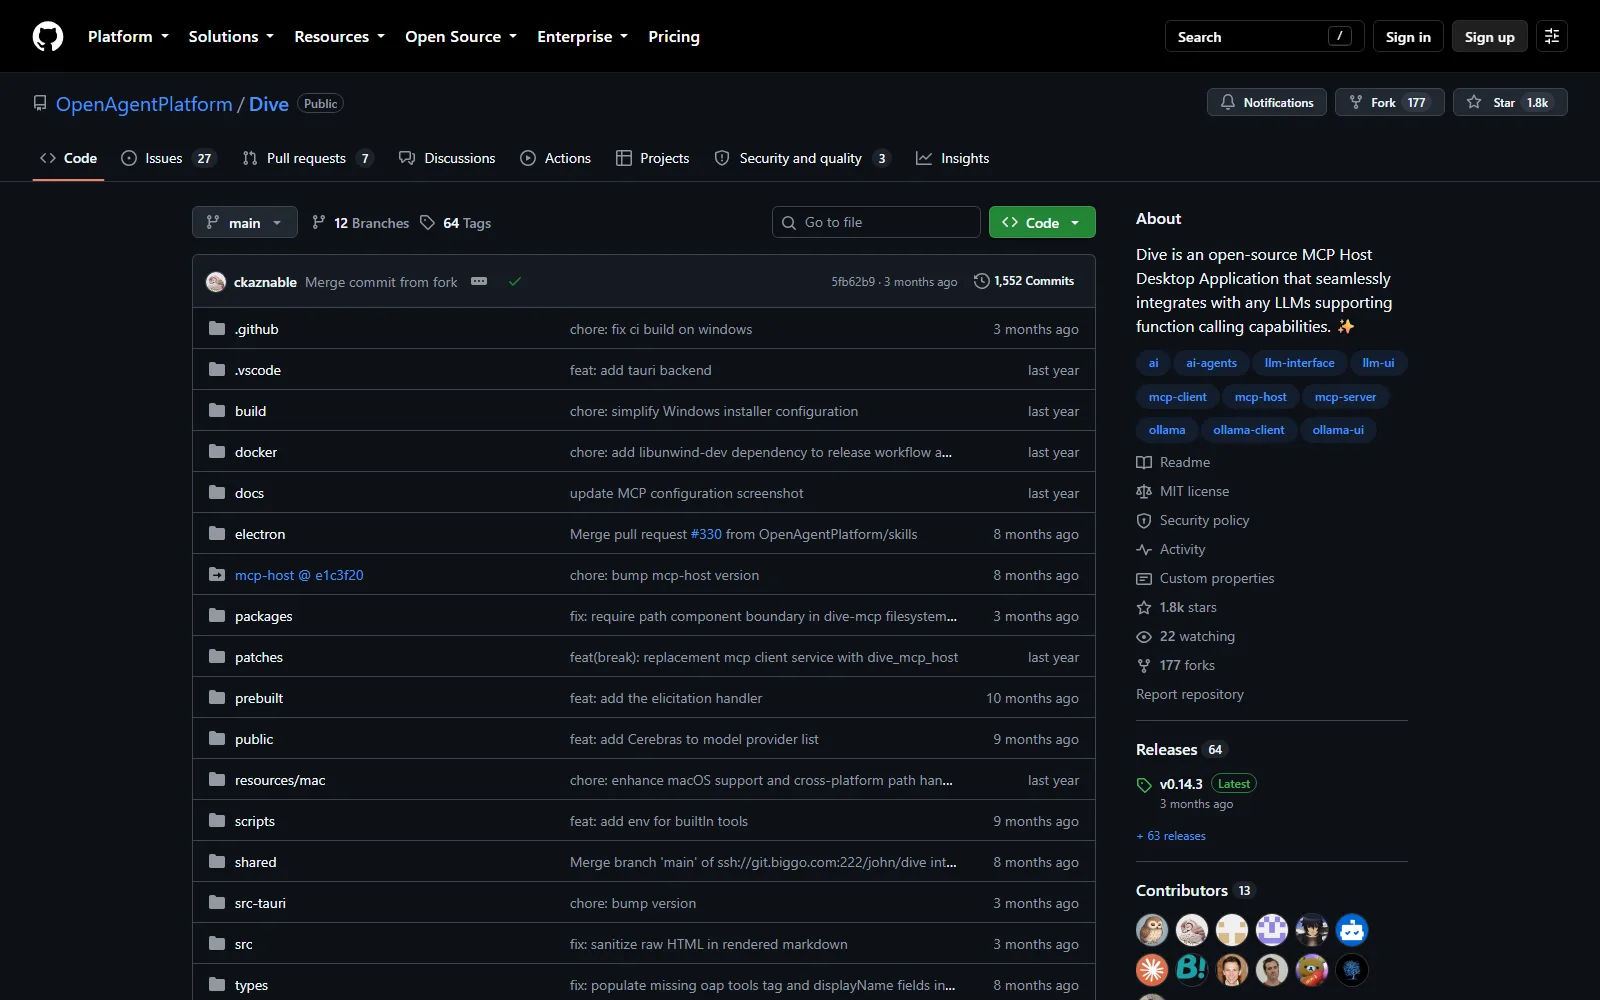Open the packages folder
The height and width of the screenshot is (1000, 1600).
(264, 616)
